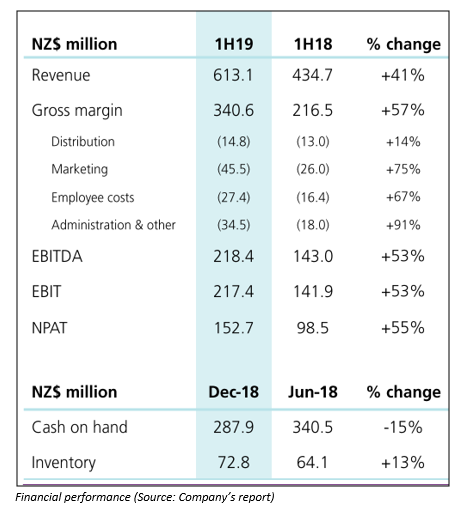Click the EBIT row label
Image resolution: width=450 pixels, height=506 pixels.
tap(46, 291)
